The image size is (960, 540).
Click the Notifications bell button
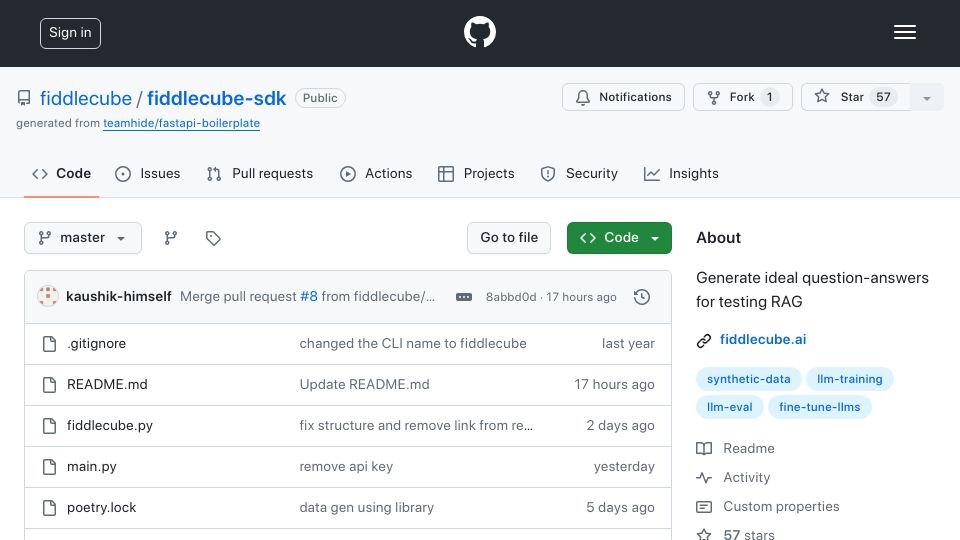(x=623, y=97)
